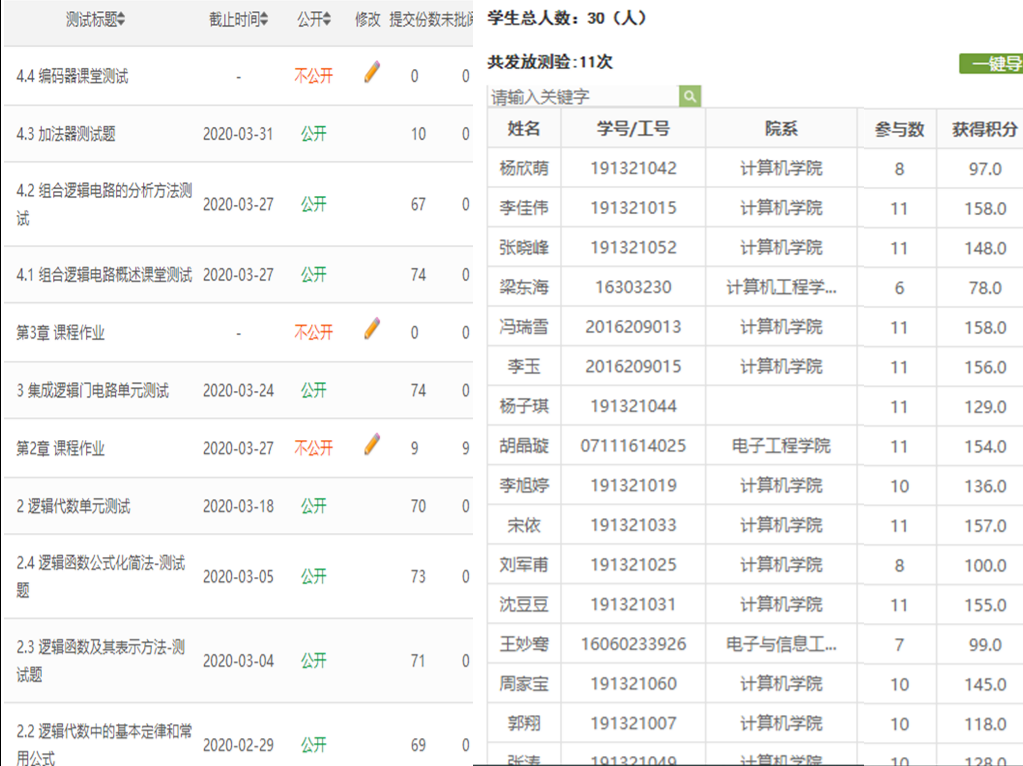Image resolution: width=1023 pixels, height=766 pixels.
Task: Click the edit pencil for 第2章 课程作业
Action: pyautogui.click(x=372, y=444)
